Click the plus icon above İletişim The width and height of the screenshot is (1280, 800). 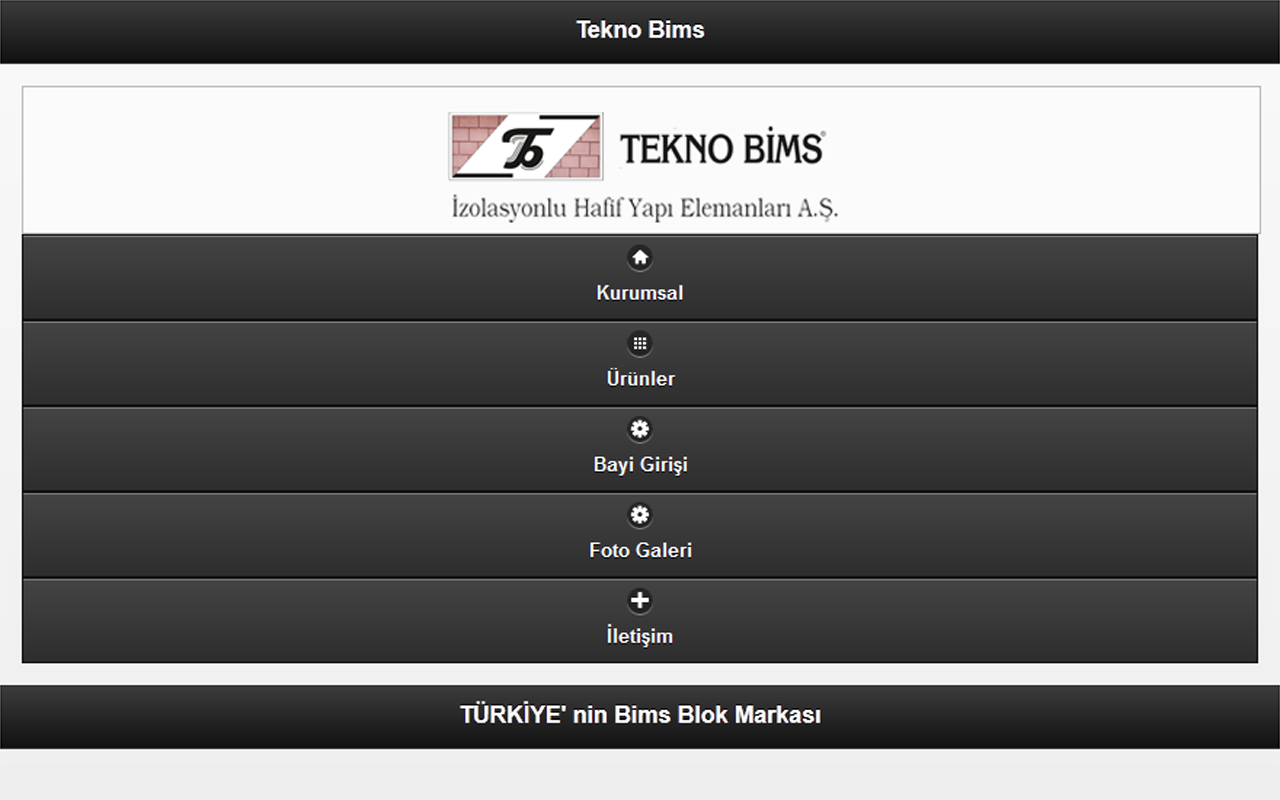tap(640, 601)
